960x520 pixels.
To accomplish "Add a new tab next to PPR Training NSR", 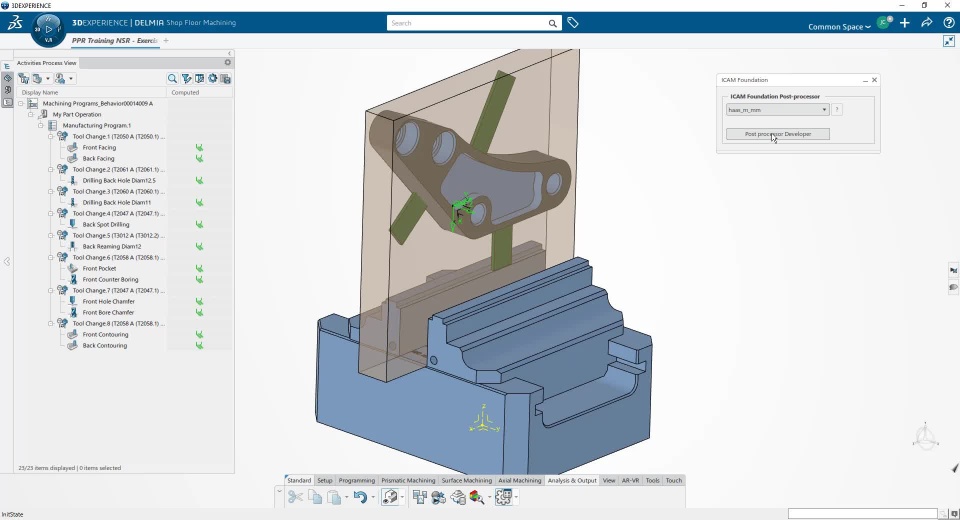I will tap(166, 40).
